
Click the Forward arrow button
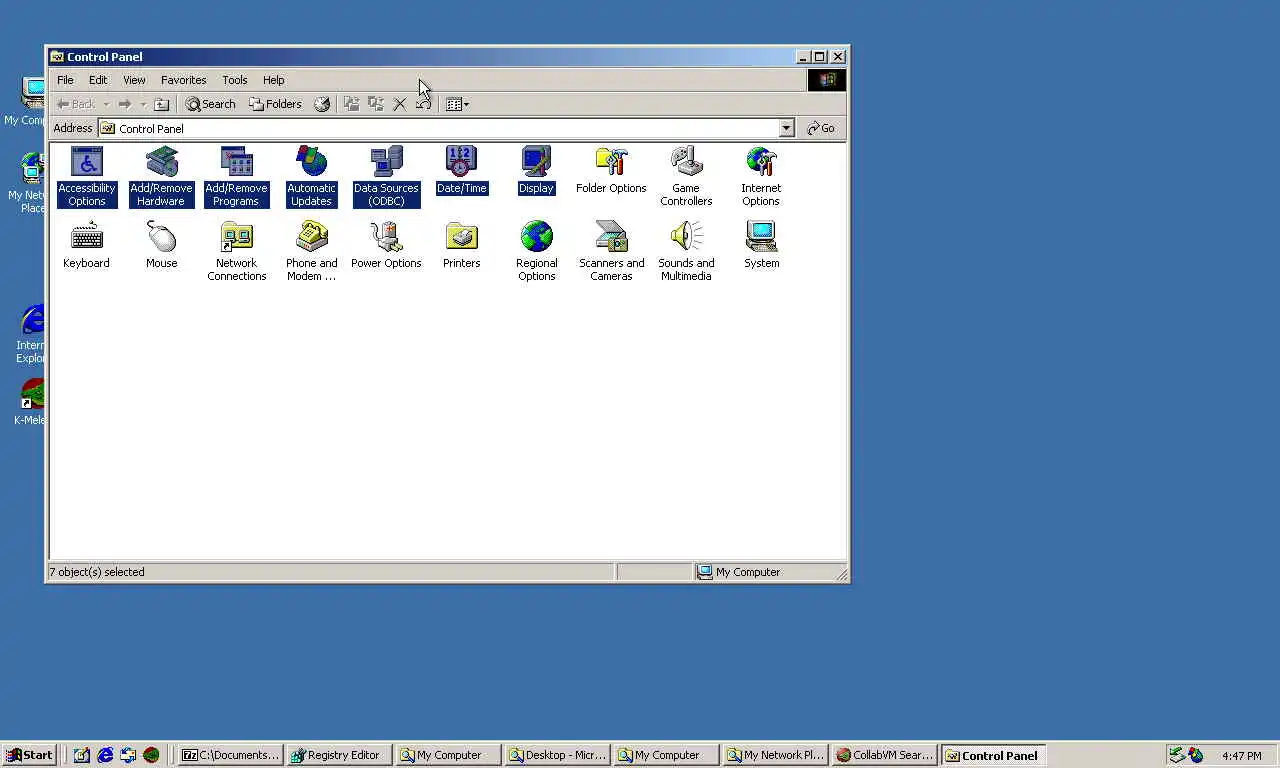125,104
